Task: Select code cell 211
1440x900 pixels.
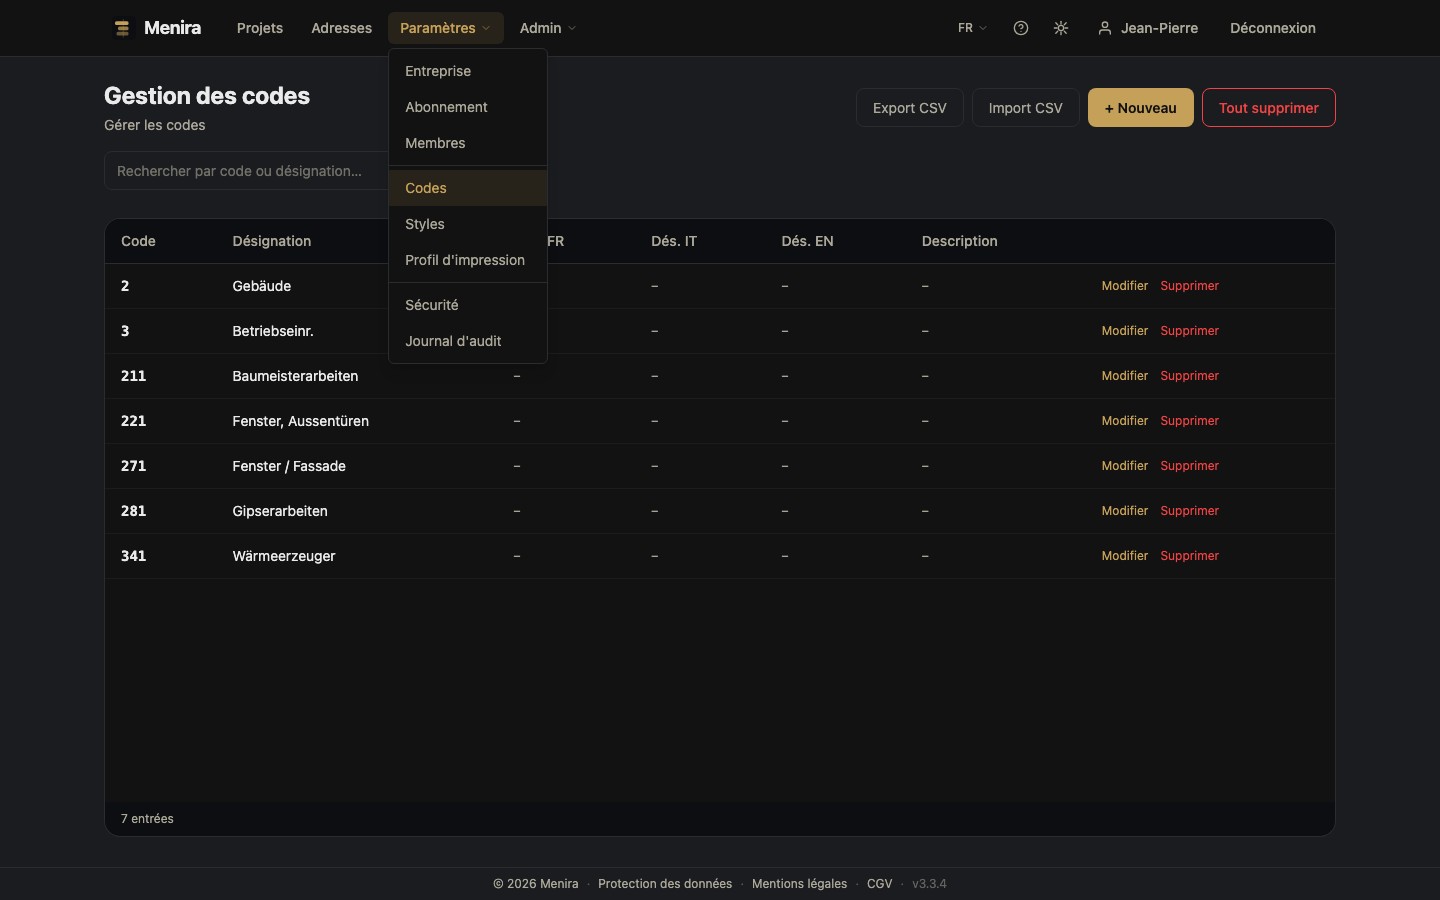Action: point(133,376)
